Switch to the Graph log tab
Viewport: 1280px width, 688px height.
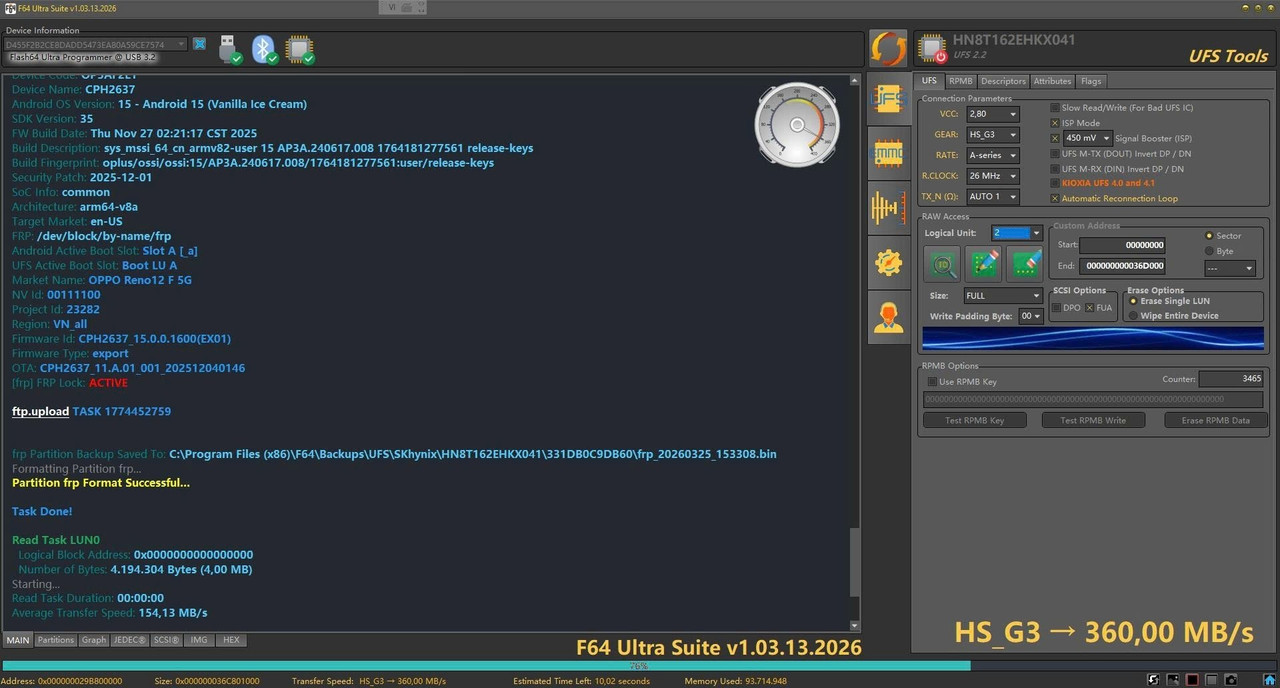93,640
